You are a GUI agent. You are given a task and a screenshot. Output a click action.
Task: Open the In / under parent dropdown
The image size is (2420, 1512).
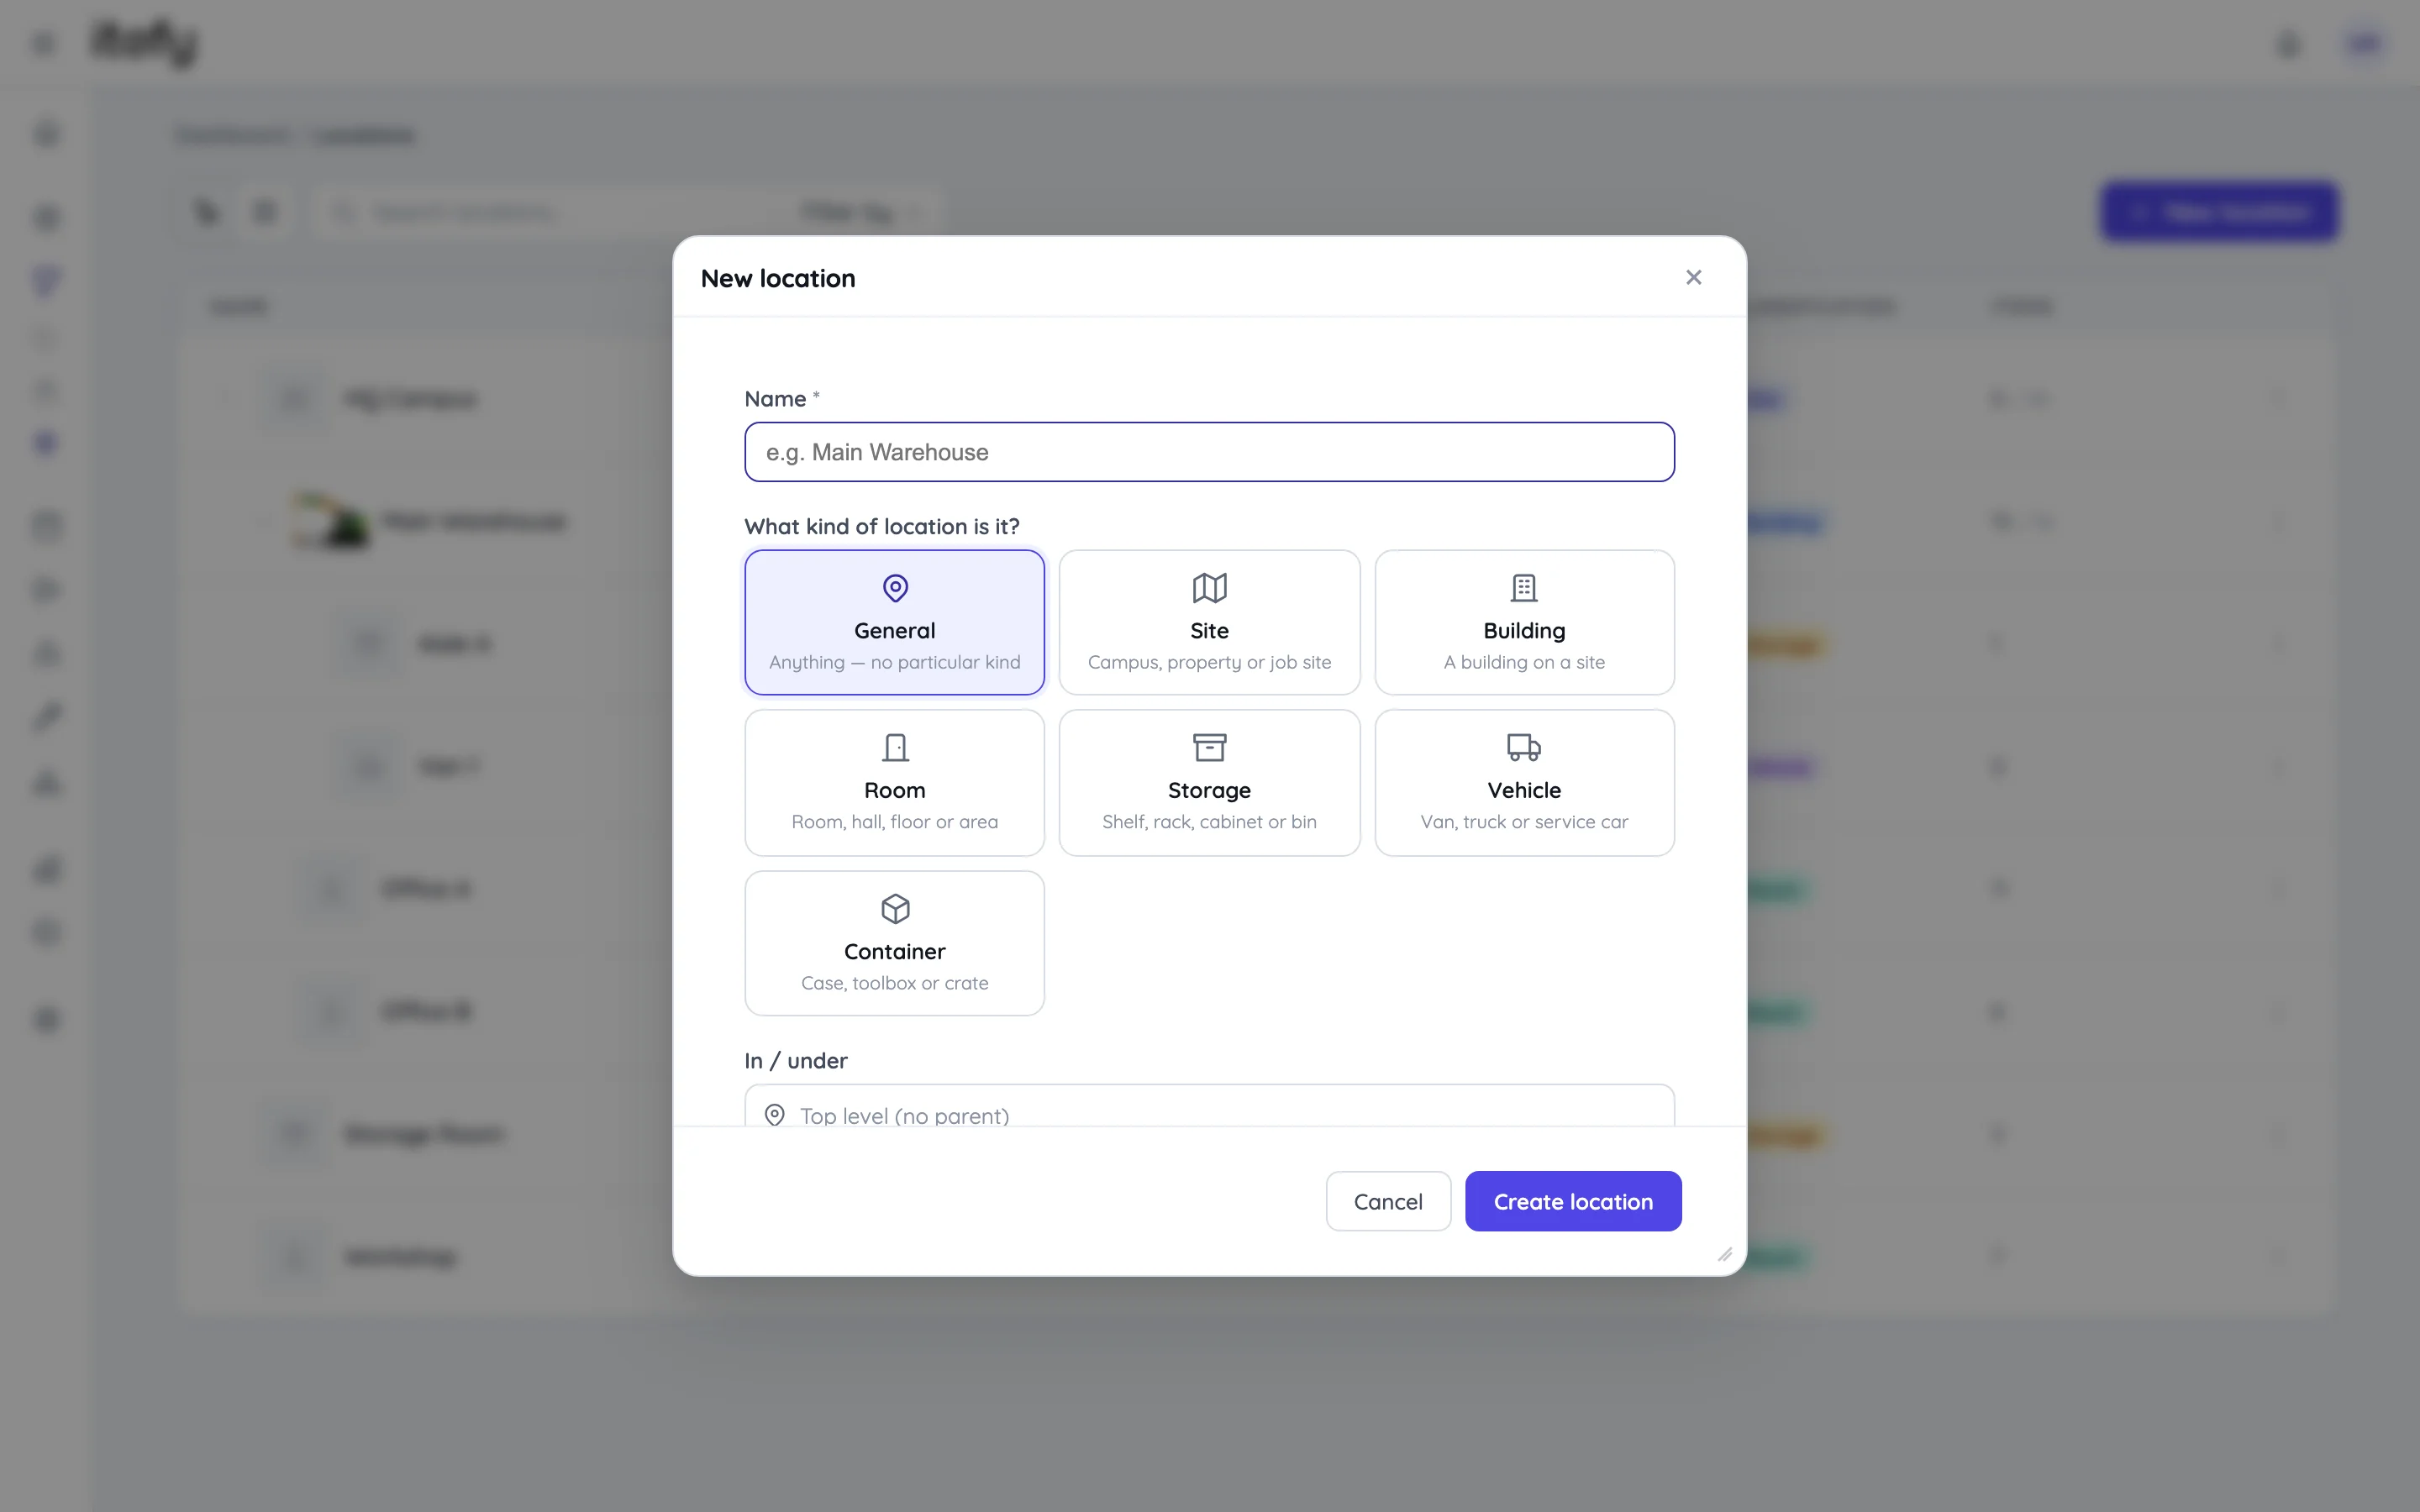click(1209, 1106)
